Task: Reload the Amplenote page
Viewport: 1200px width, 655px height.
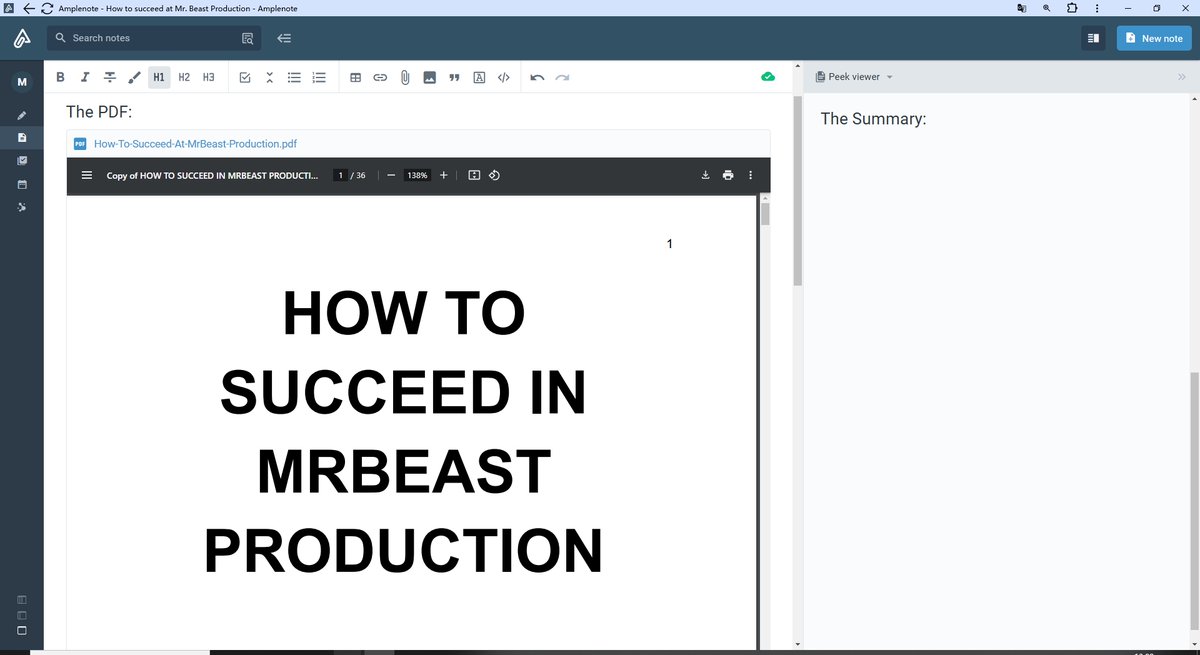Action: point(46,8)
